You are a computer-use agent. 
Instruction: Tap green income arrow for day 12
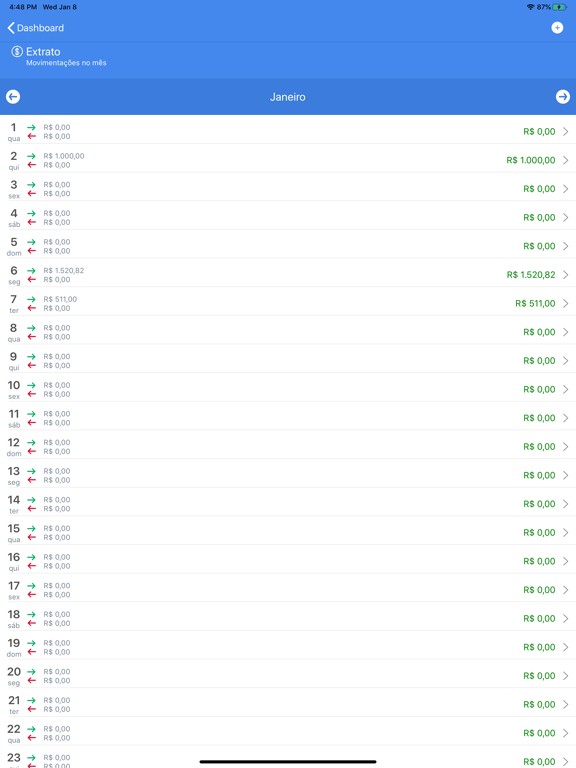tap(31, 443)
